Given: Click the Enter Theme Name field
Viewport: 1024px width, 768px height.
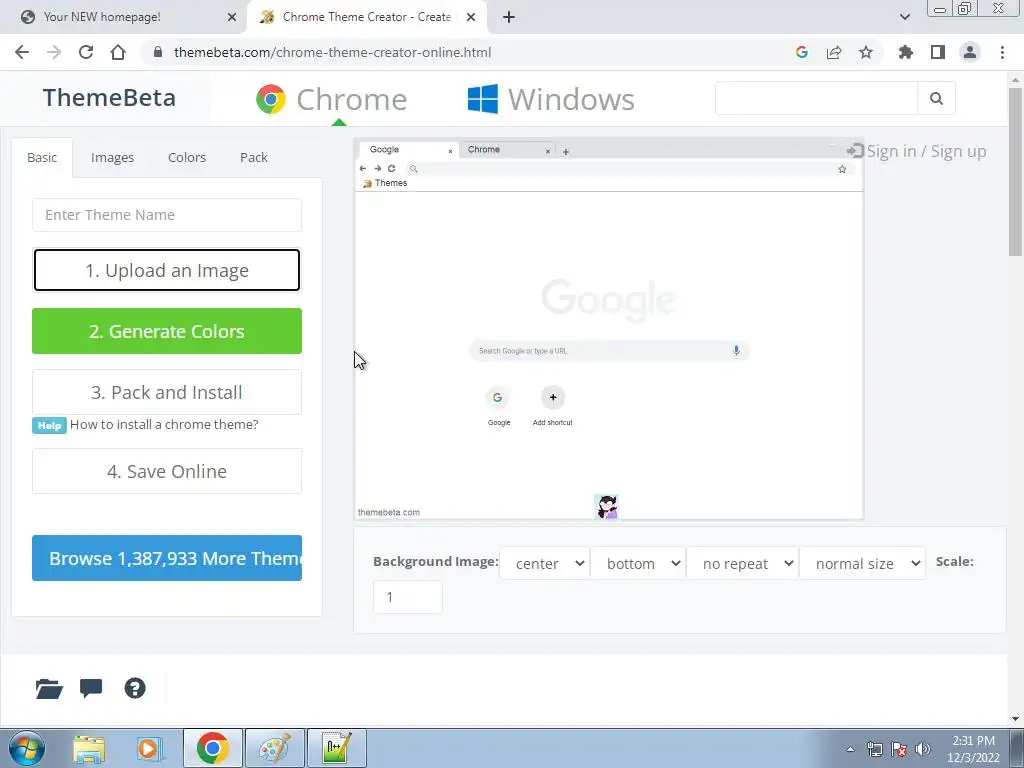Looking at the screenshot, I should click(167, 215).
